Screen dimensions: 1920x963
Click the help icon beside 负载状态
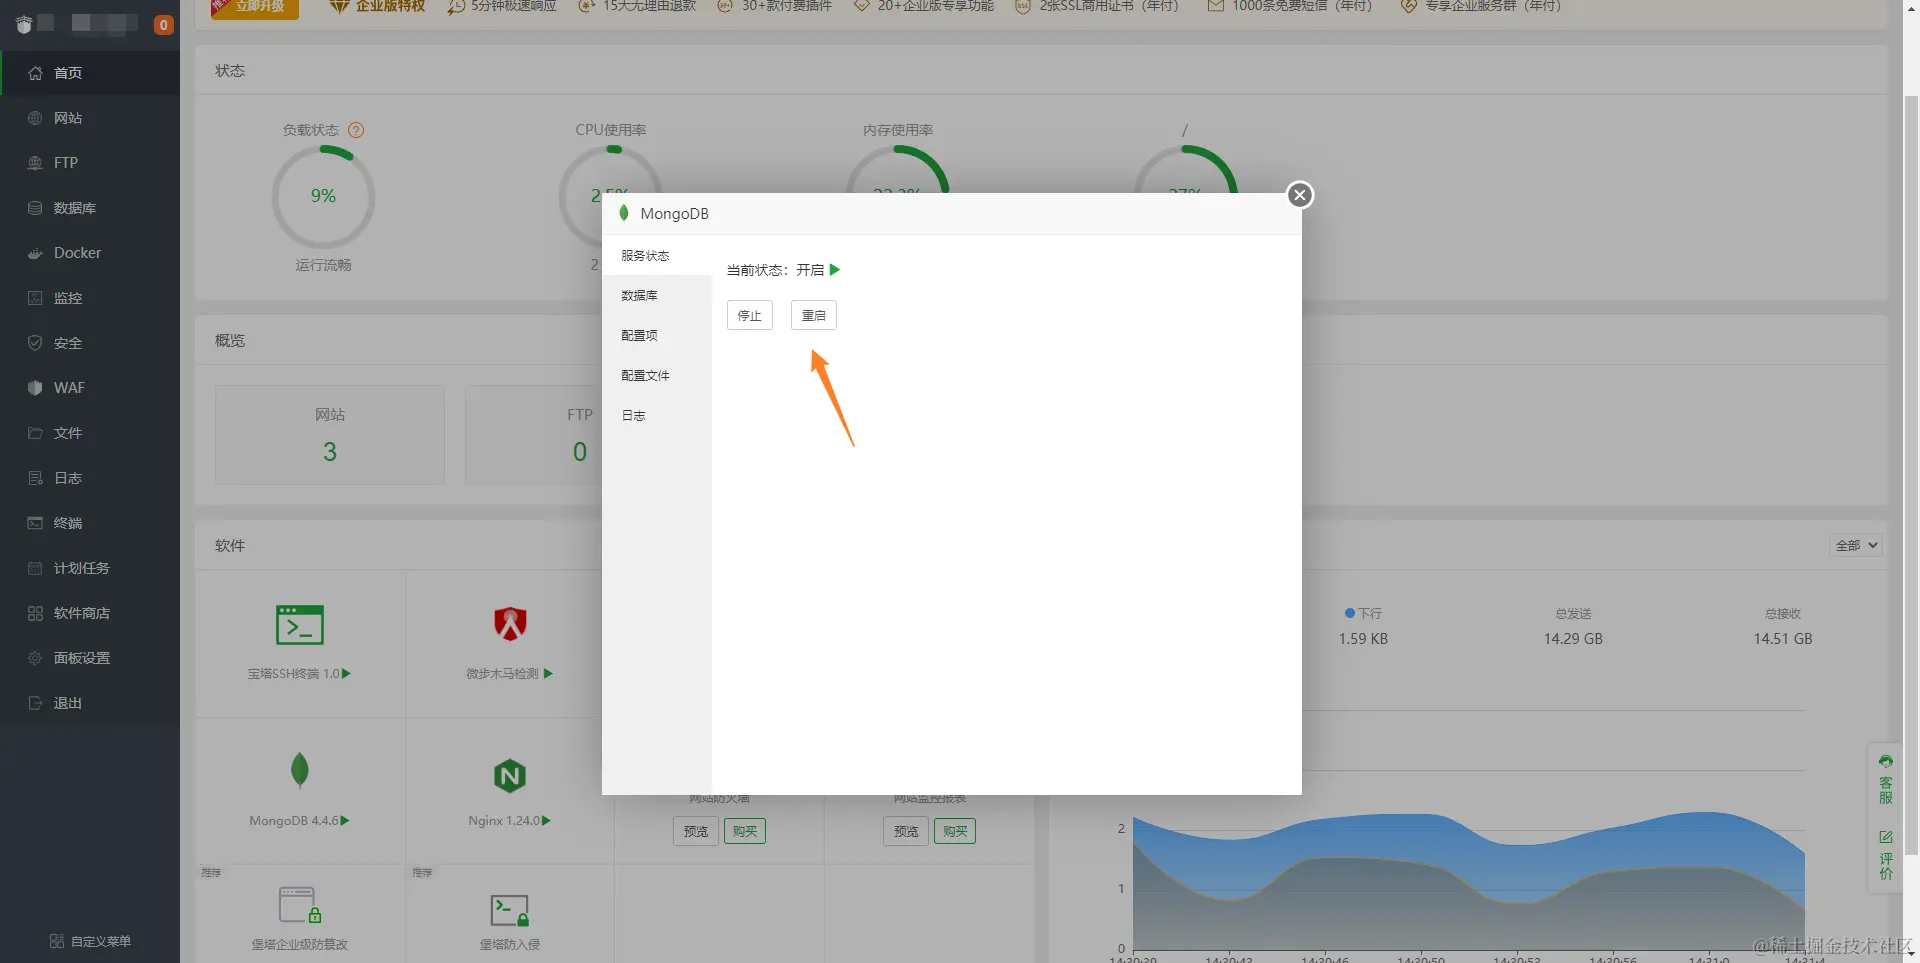[356, 130]
